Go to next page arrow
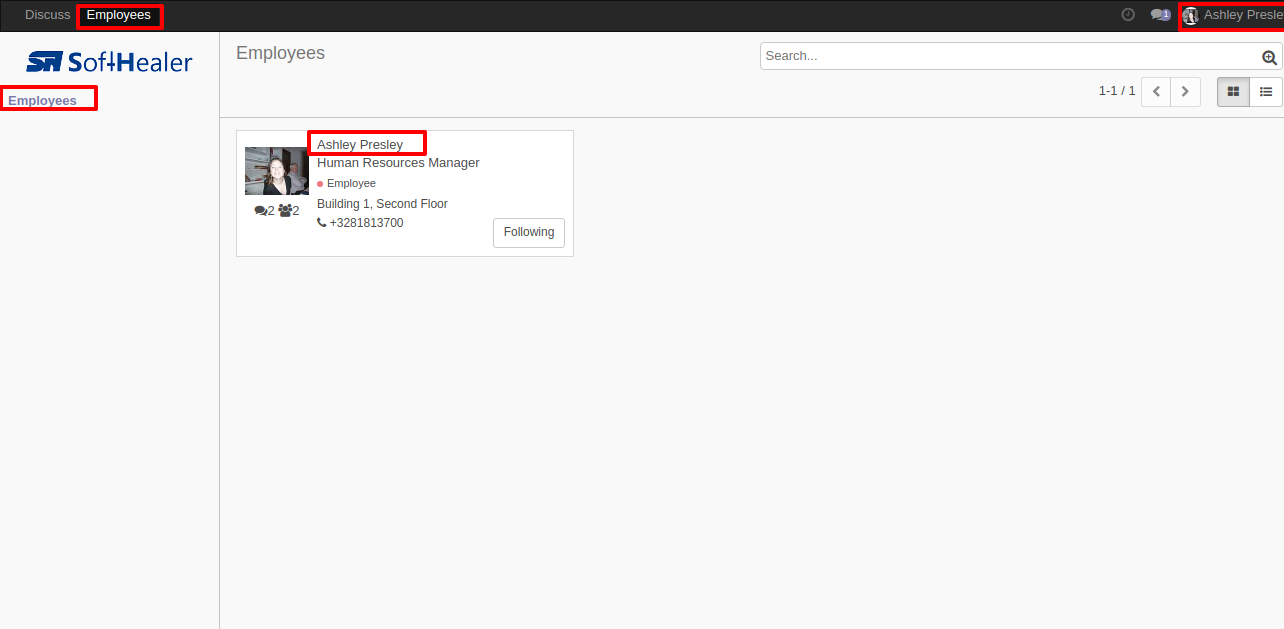The width and height of the screenshot is (1284, 629). click(1185, 91)
